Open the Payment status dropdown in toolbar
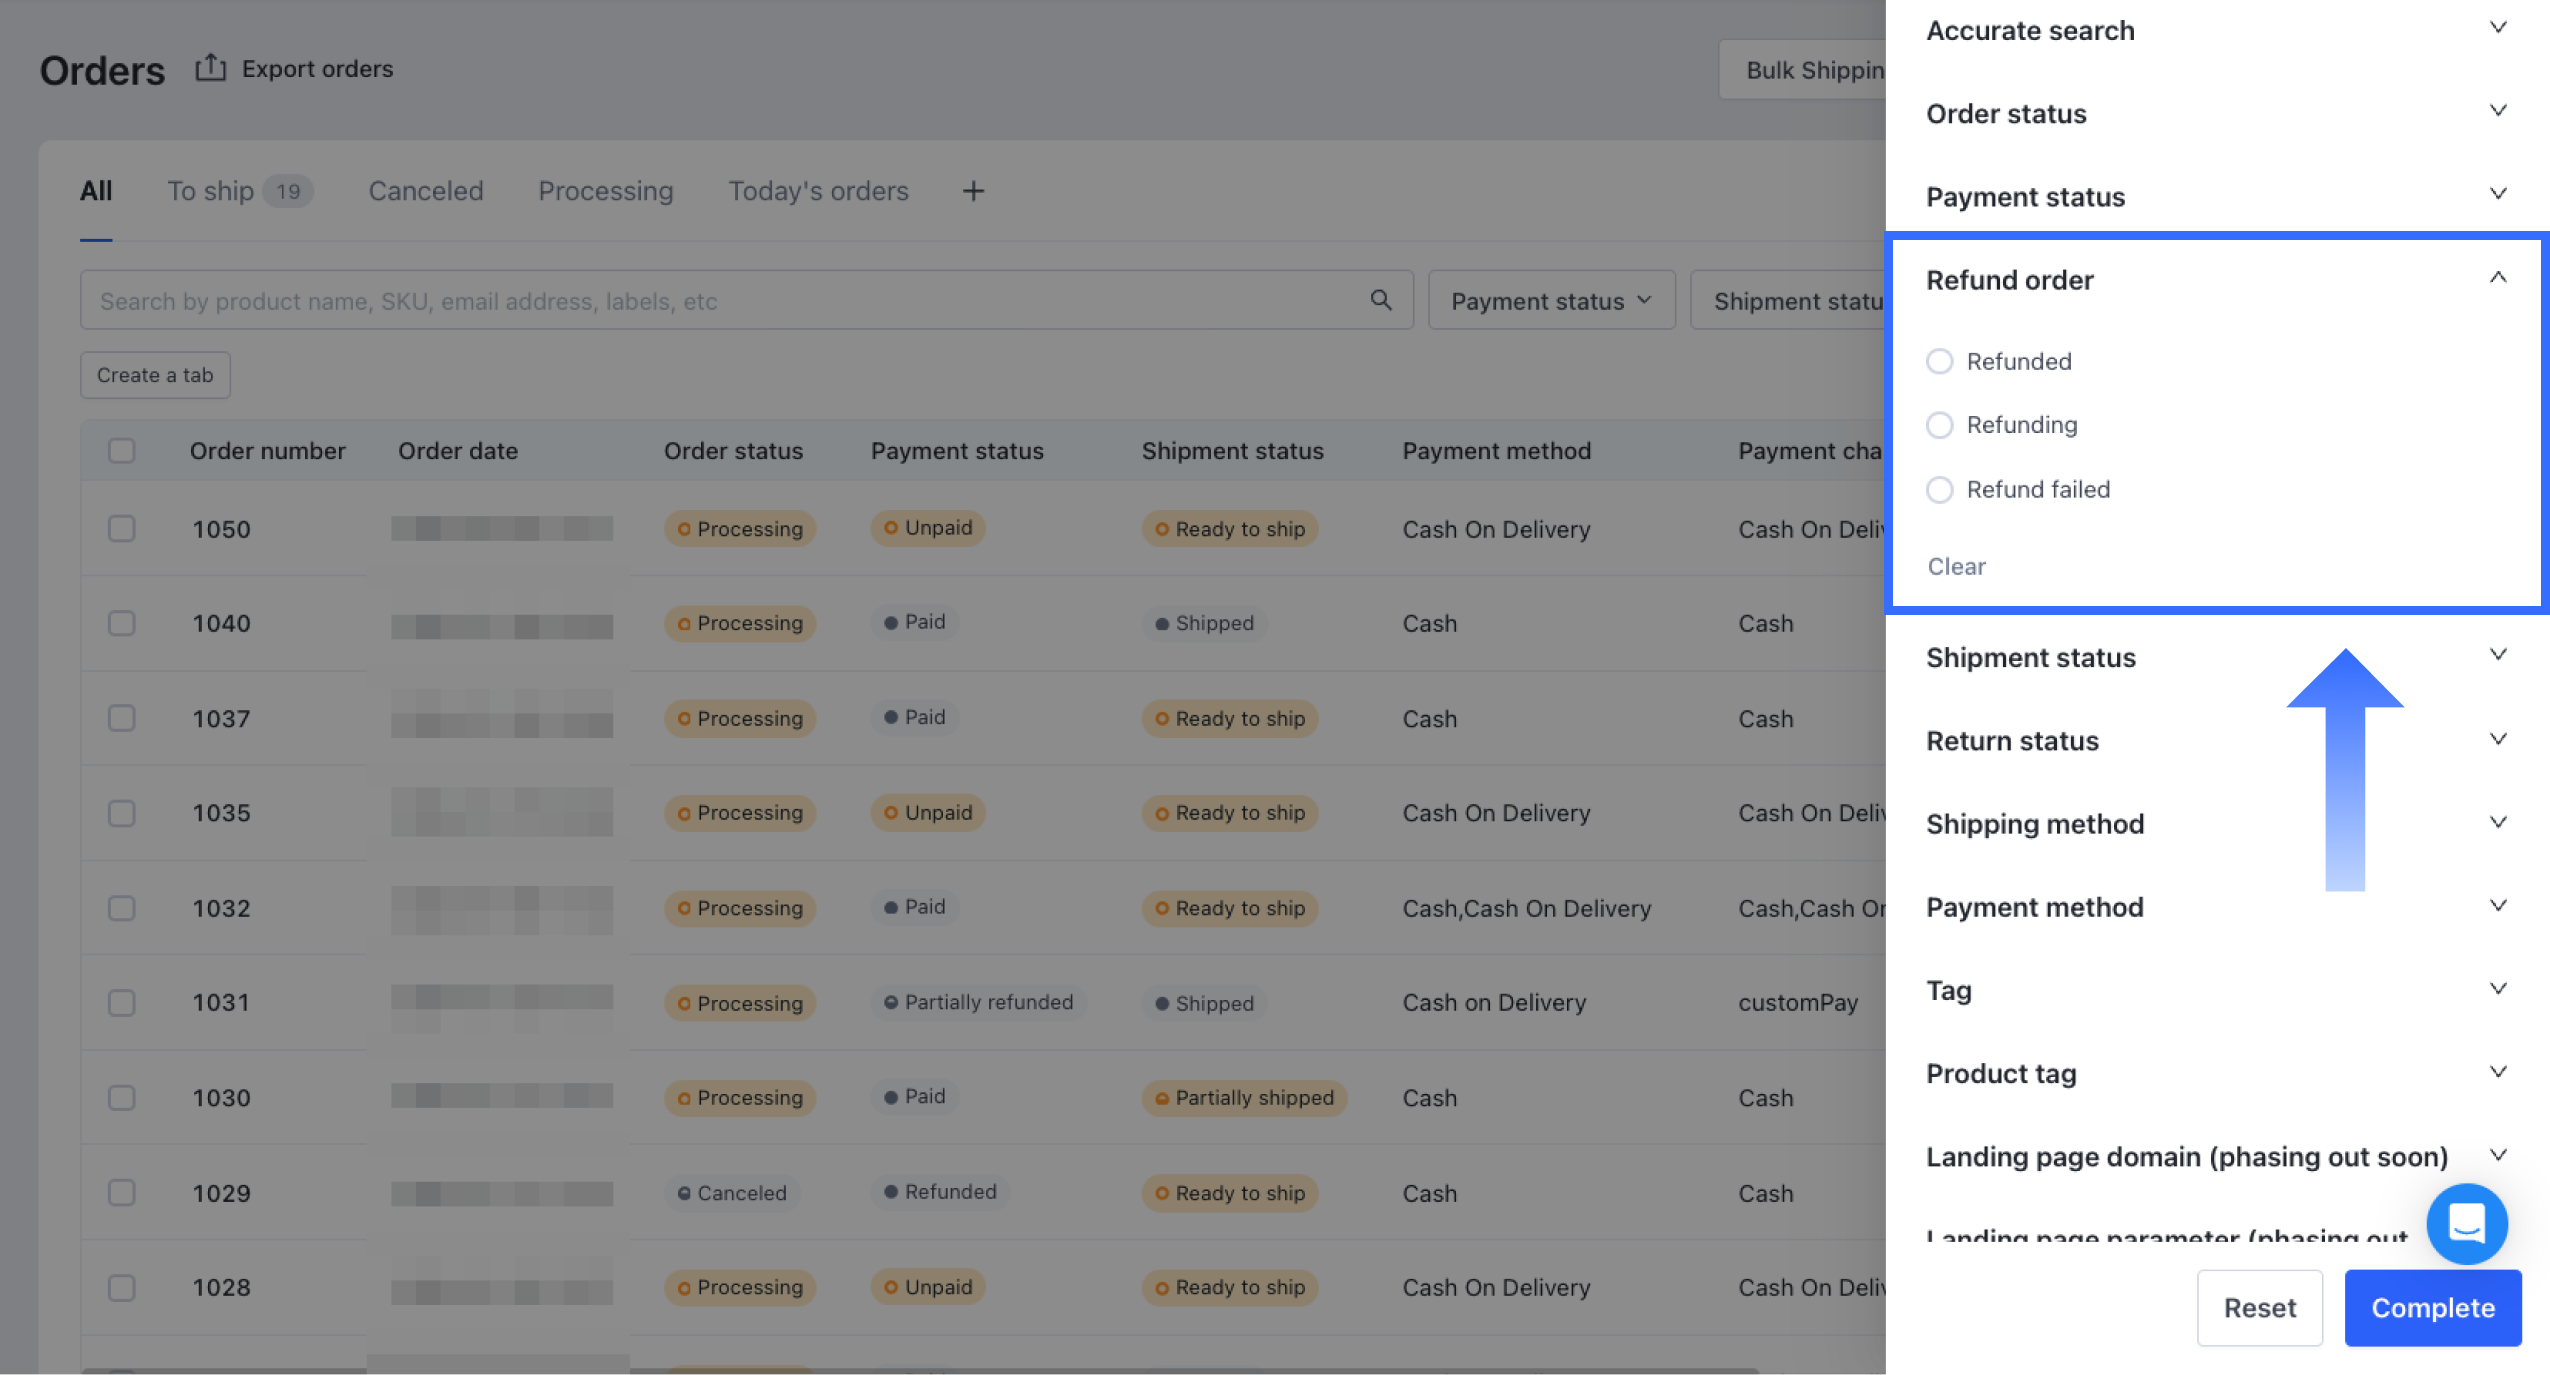This screenshot has width=2550, height=1375. [1550, 300]
